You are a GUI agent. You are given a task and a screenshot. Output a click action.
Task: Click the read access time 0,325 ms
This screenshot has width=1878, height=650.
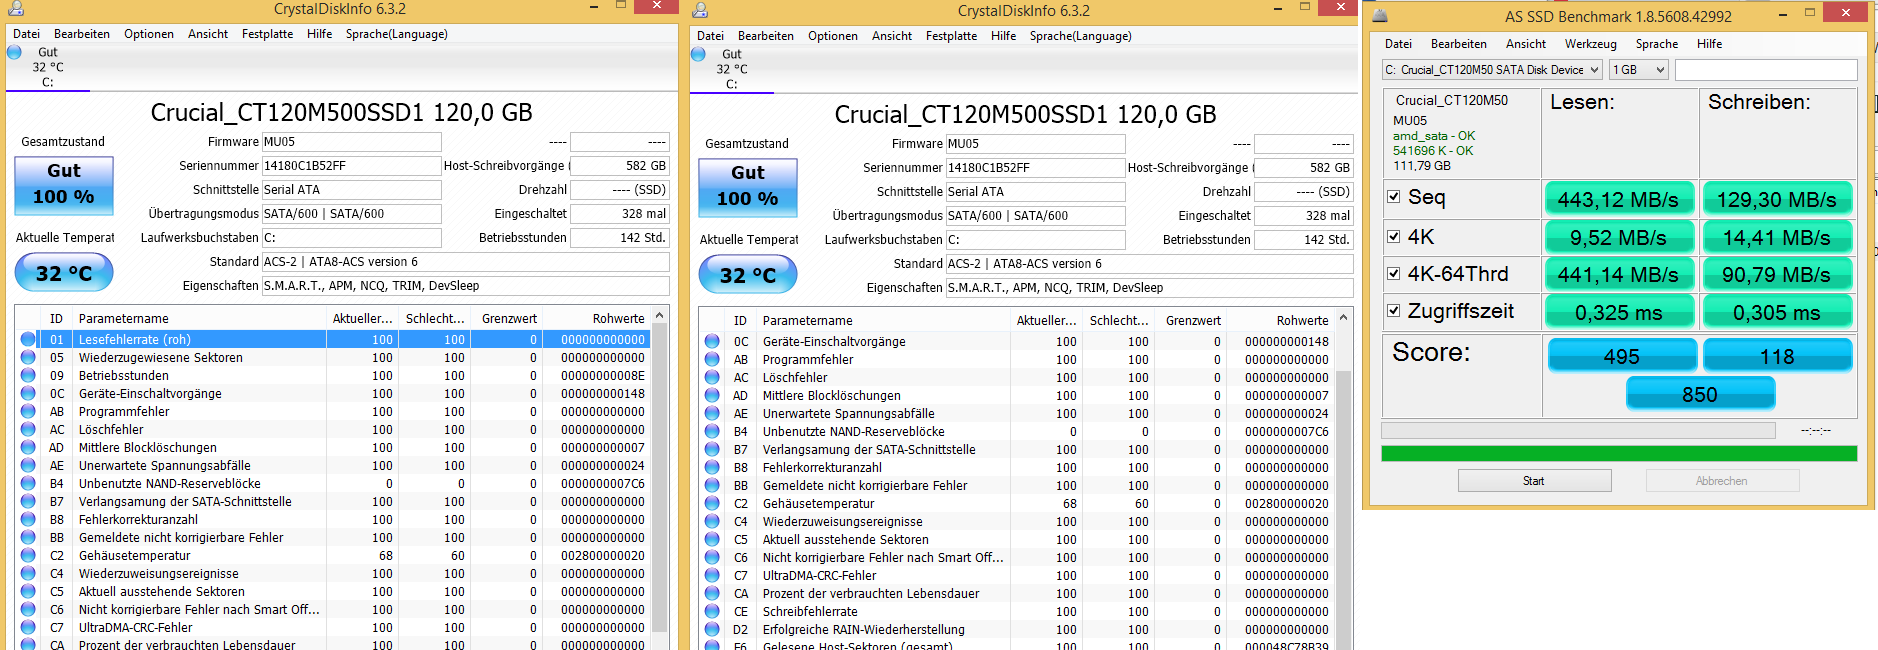coord(1619,312)
